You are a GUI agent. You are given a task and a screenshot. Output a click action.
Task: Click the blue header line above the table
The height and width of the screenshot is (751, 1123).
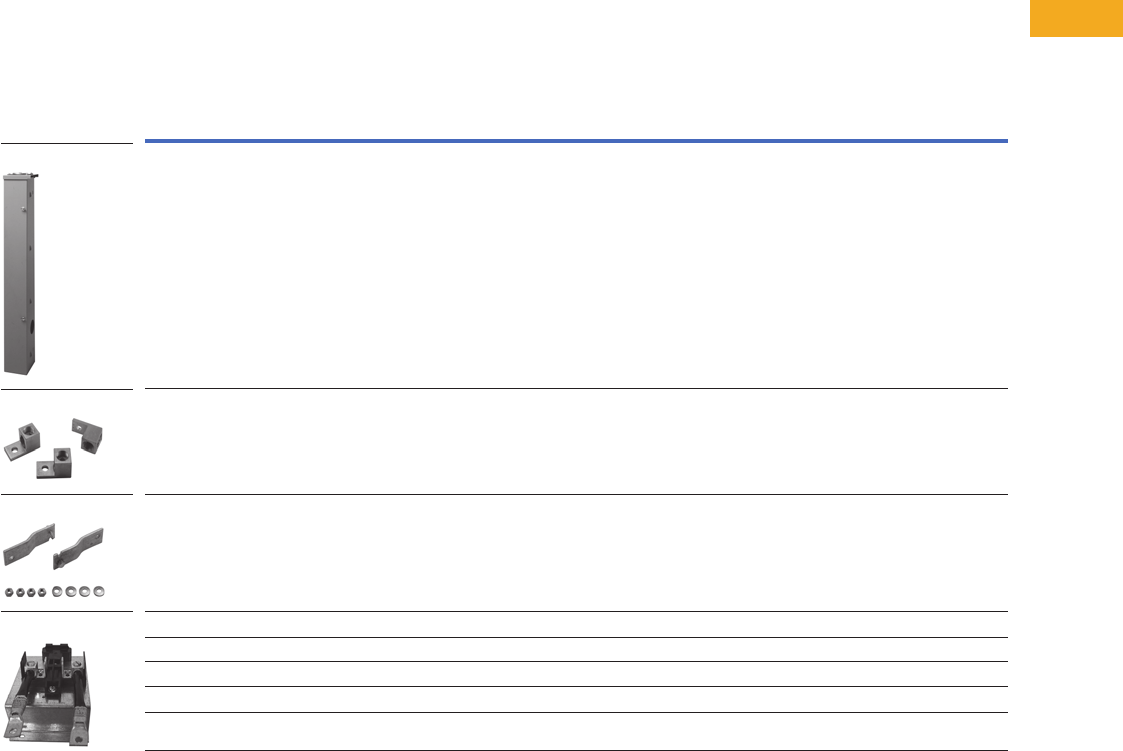click(x=576, y=141)
